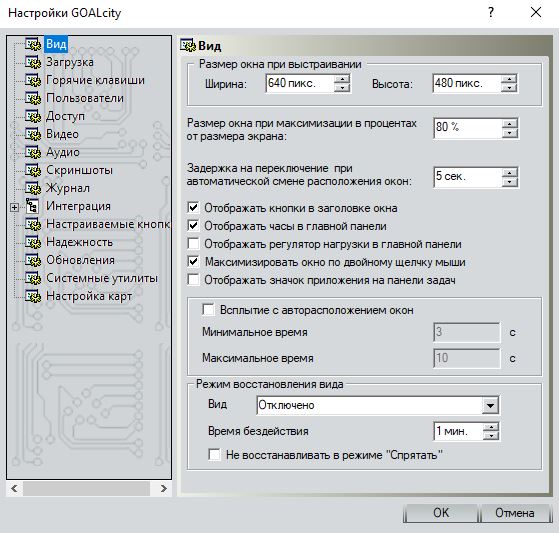Viewport: 559px width, 533px height.
Task: Open the Настраиваемые кнопки settings page
Action: pyautogui.click(x=108, y=224)
